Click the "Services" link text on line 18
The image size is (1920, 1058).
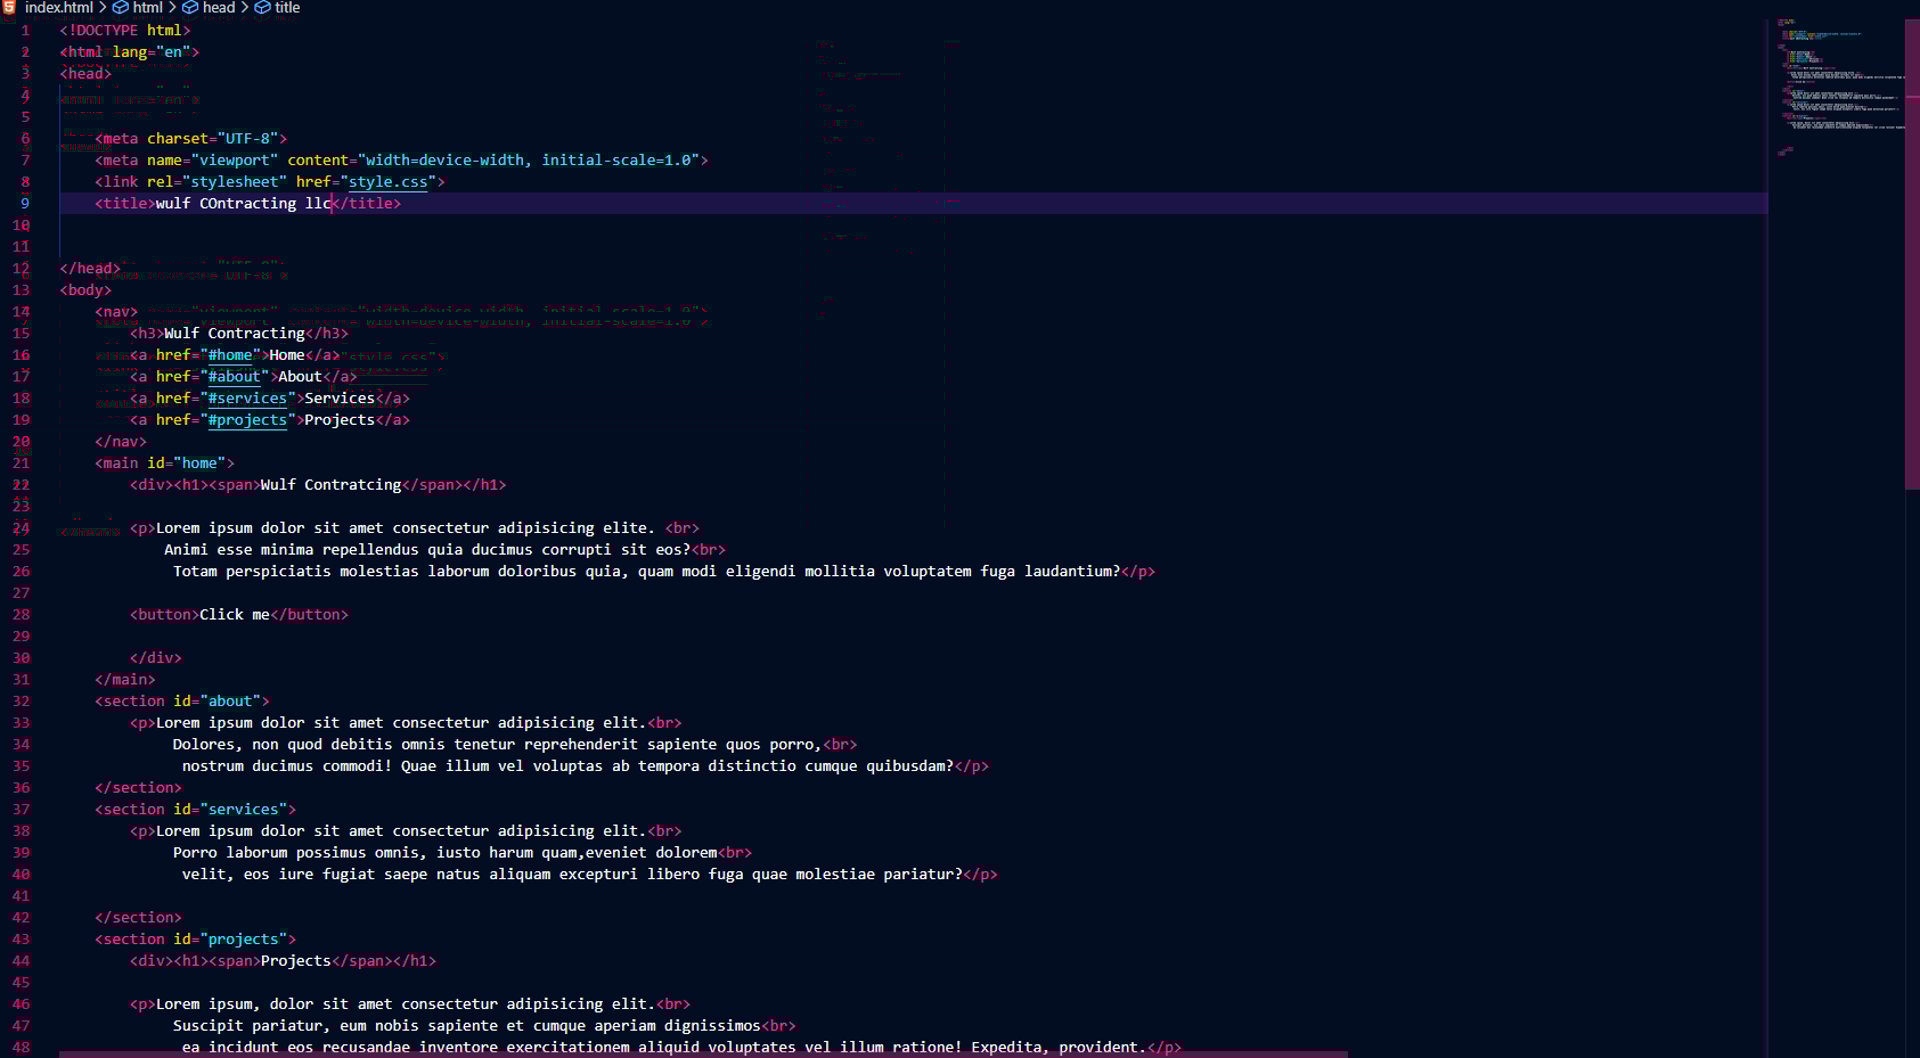pyautogui.click(x=340, y=398)
